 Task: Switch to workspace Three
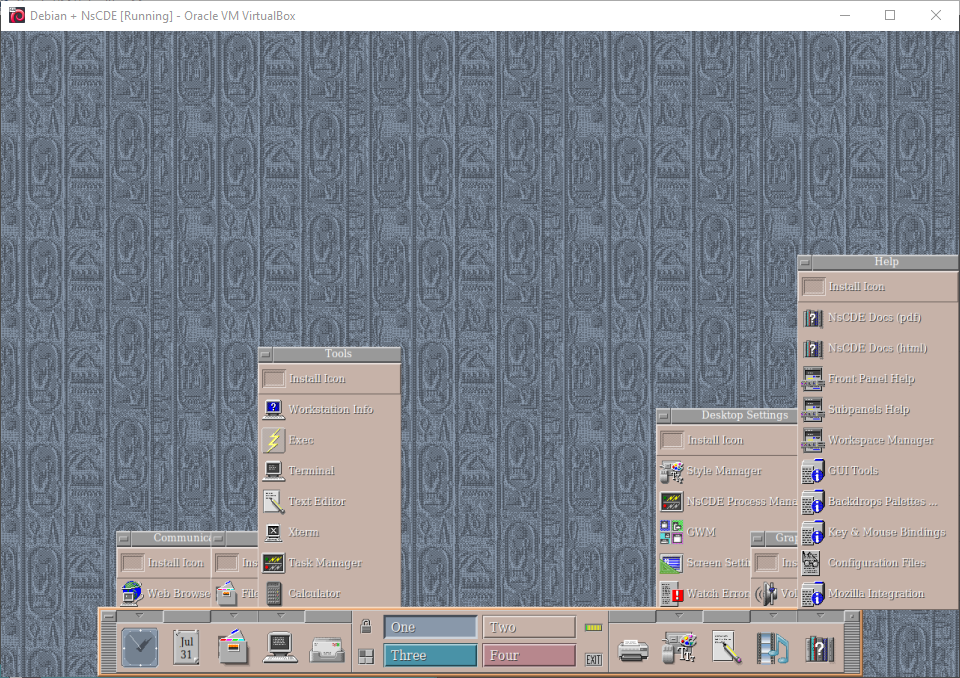coord(430,655)
